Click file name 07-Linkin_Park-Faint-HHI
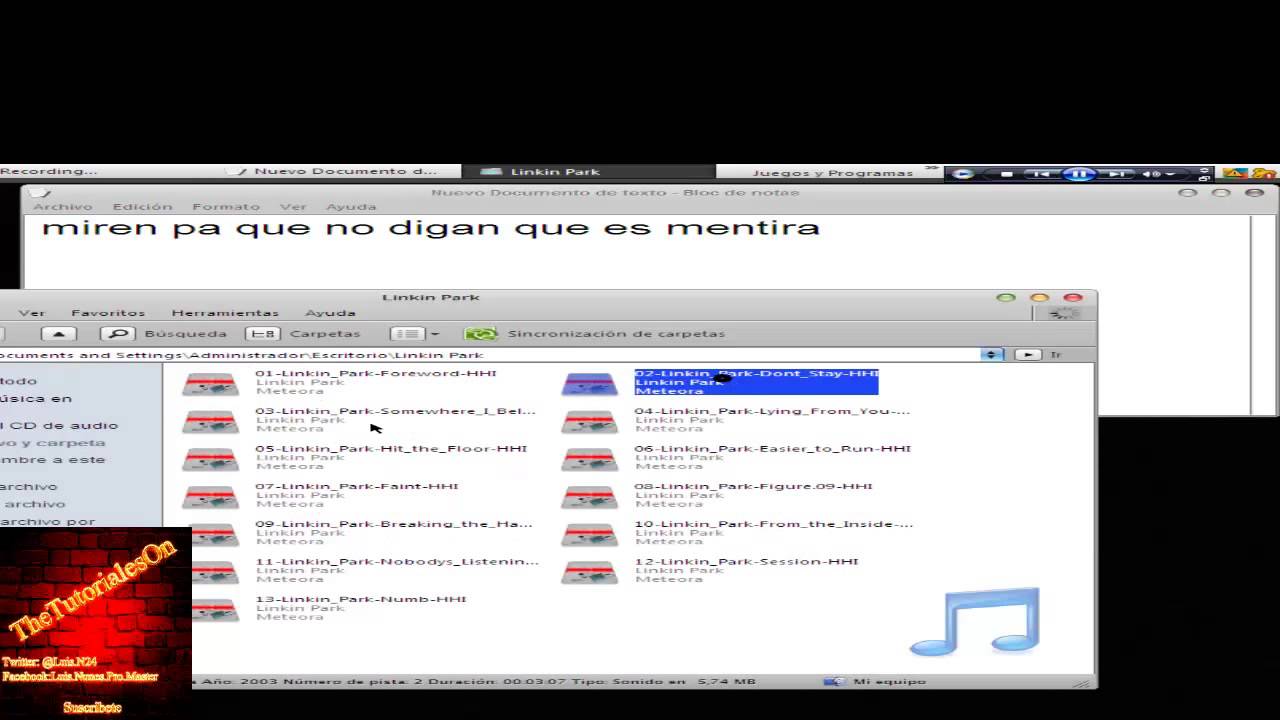The height and width of the screenshot is (720, 1280). pos(357,486)
